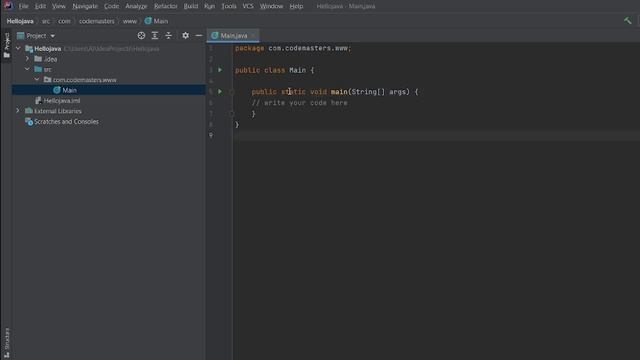Image resolution: width=640 pixels, height=360 pixels.
Task: Click codemasters breadcrumb segment
Action: point(97,21)
